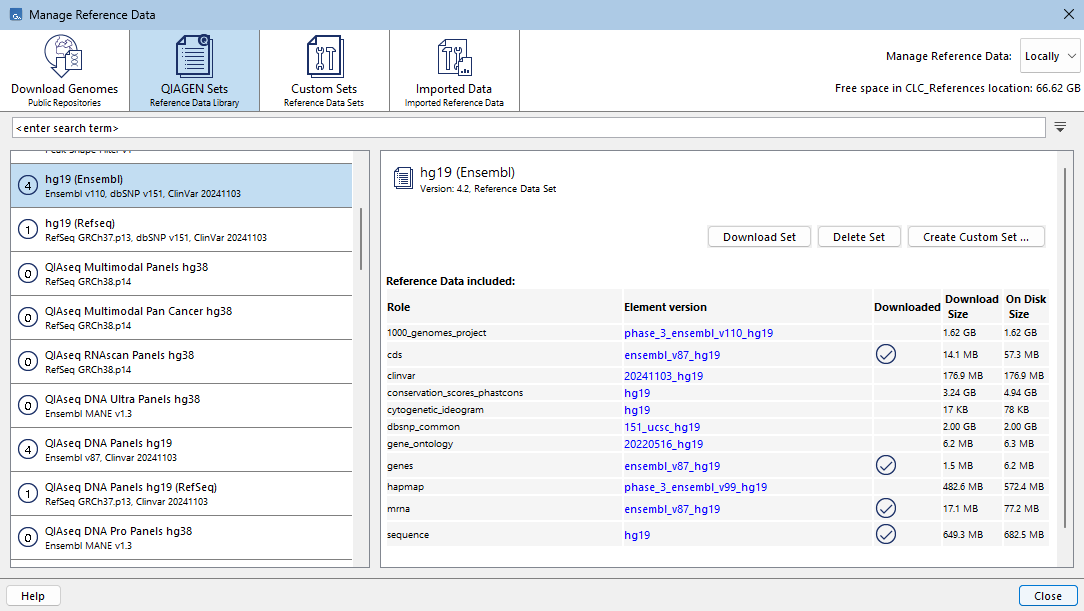The height and width of the screenshot is (611, 1084).
Task: Click the downloaded checkmark for genes row
Action: [x=885, y=466]
